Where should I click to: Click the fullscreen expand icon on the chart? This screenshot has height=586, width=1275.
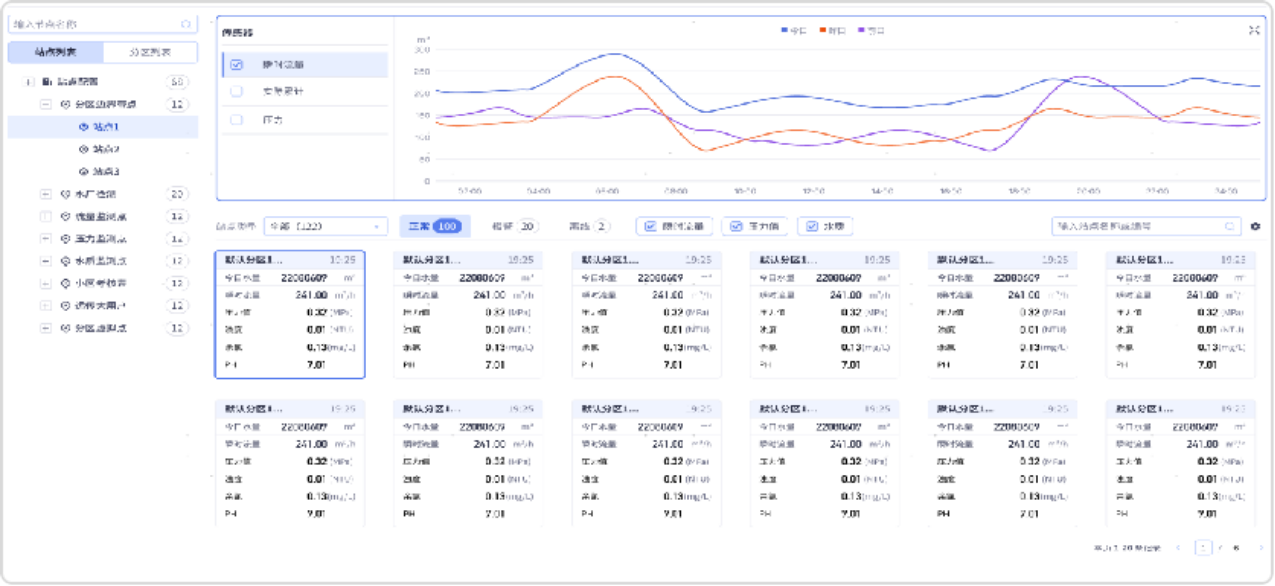point(1254,30)
